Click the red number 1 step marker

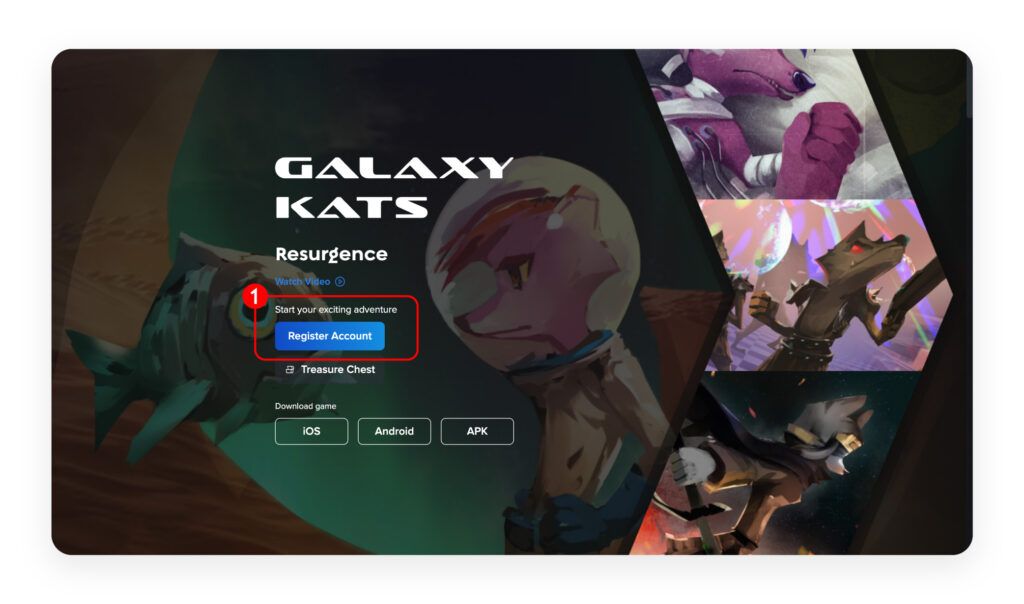[255, 296]
